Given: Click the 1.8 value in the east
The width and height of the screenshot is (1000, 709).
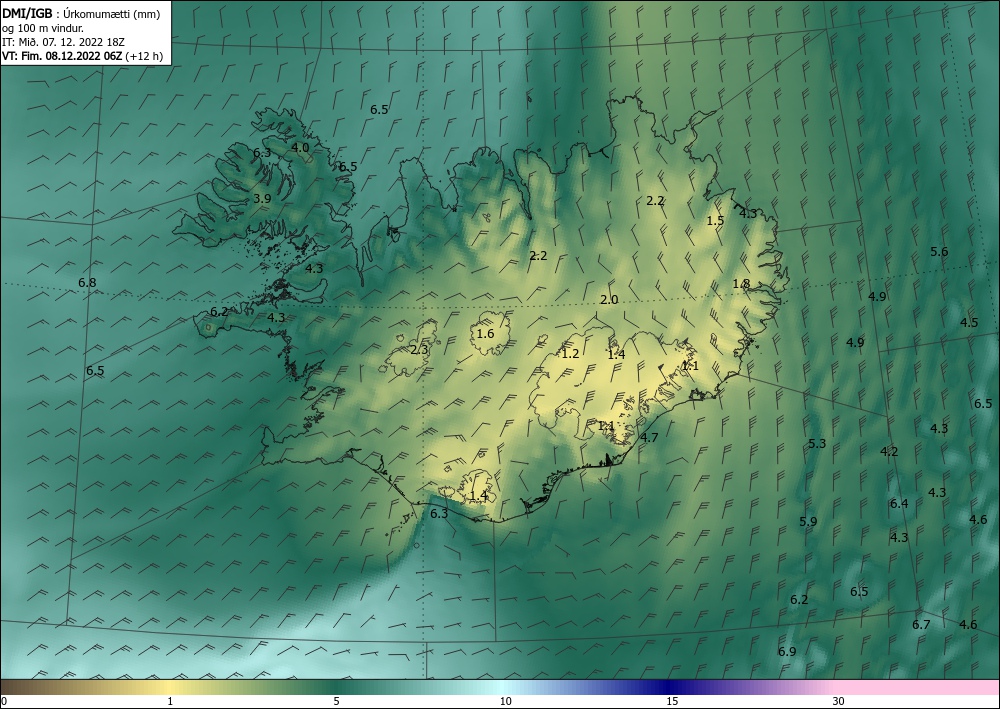Looking at the screenshot, I should pos(741,284).
